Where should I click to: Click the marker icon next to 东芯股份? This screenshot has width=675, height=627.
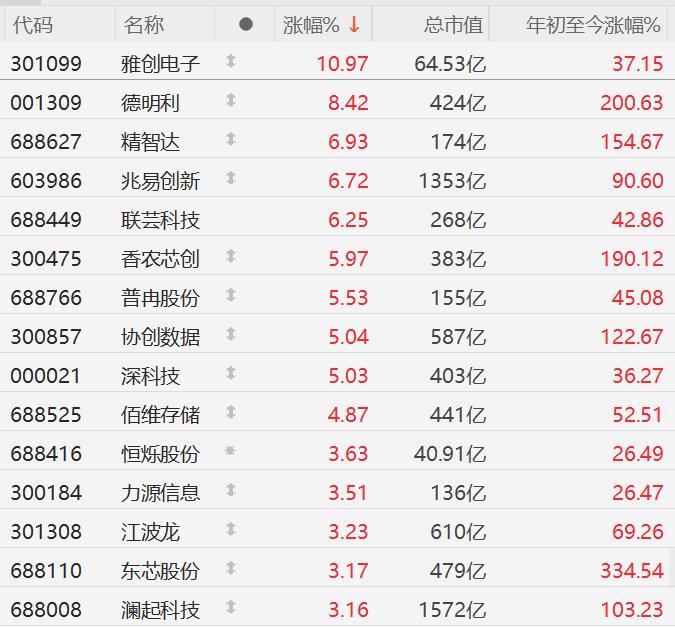(x=231, y=568)
